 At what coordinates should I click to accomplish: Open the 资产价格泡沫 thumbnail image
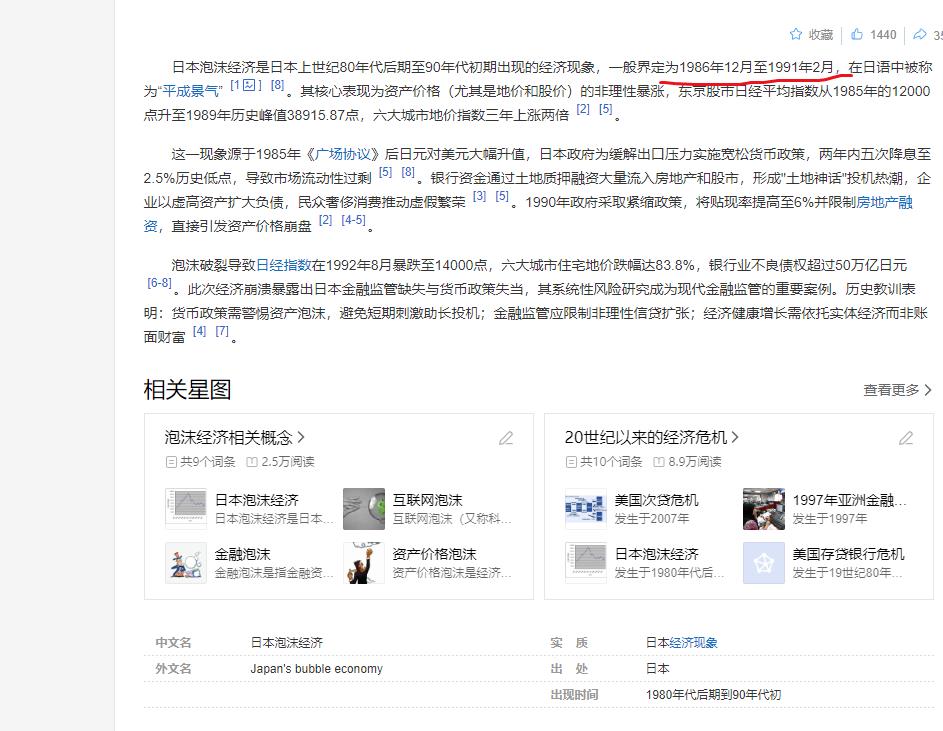[x=364, y=562]
